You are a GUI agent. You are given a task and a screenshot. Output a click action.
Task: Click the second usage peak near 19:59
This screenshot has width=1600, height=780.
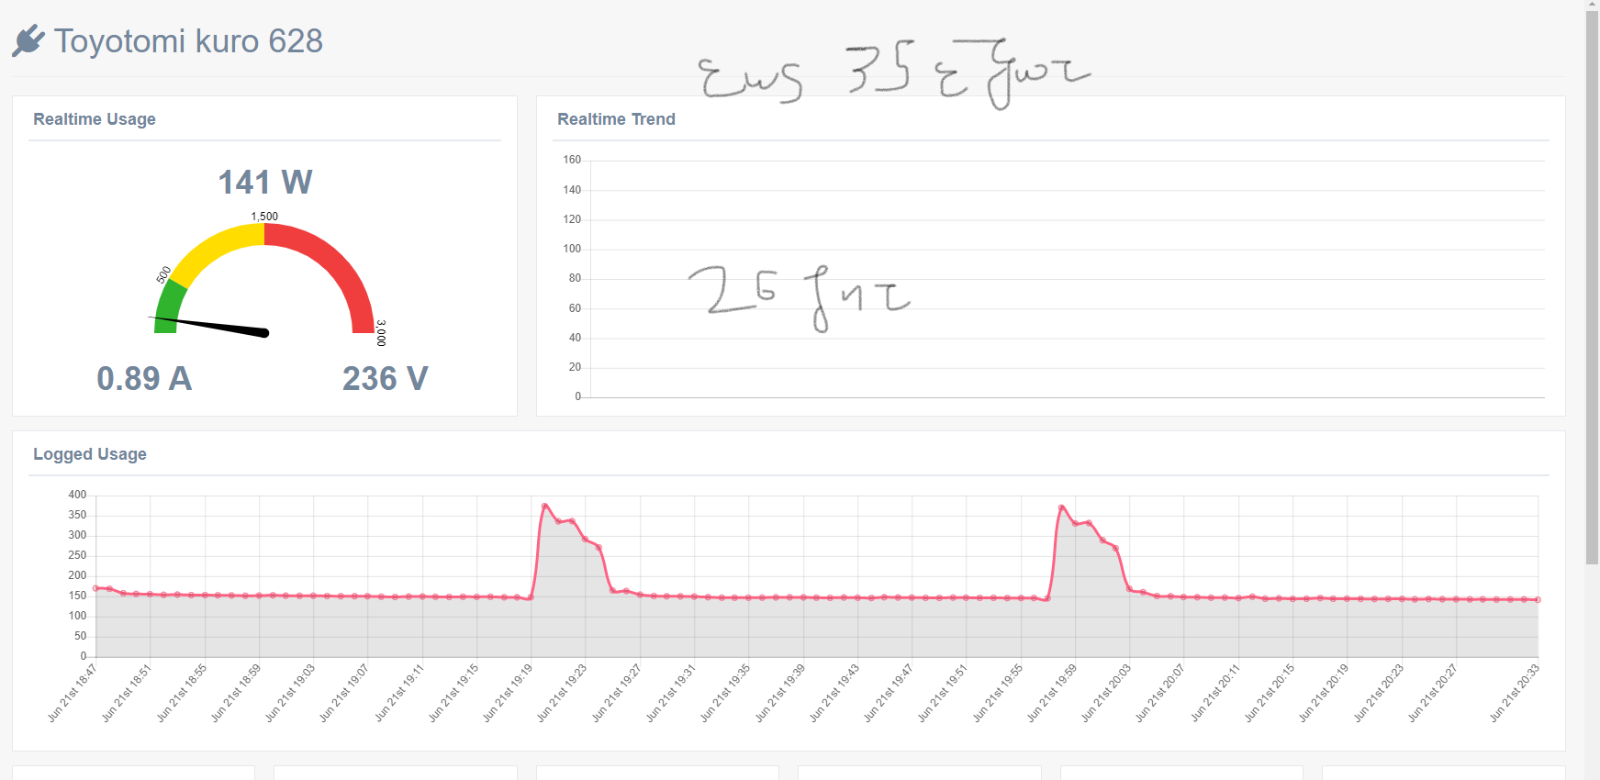point(1061,508)
